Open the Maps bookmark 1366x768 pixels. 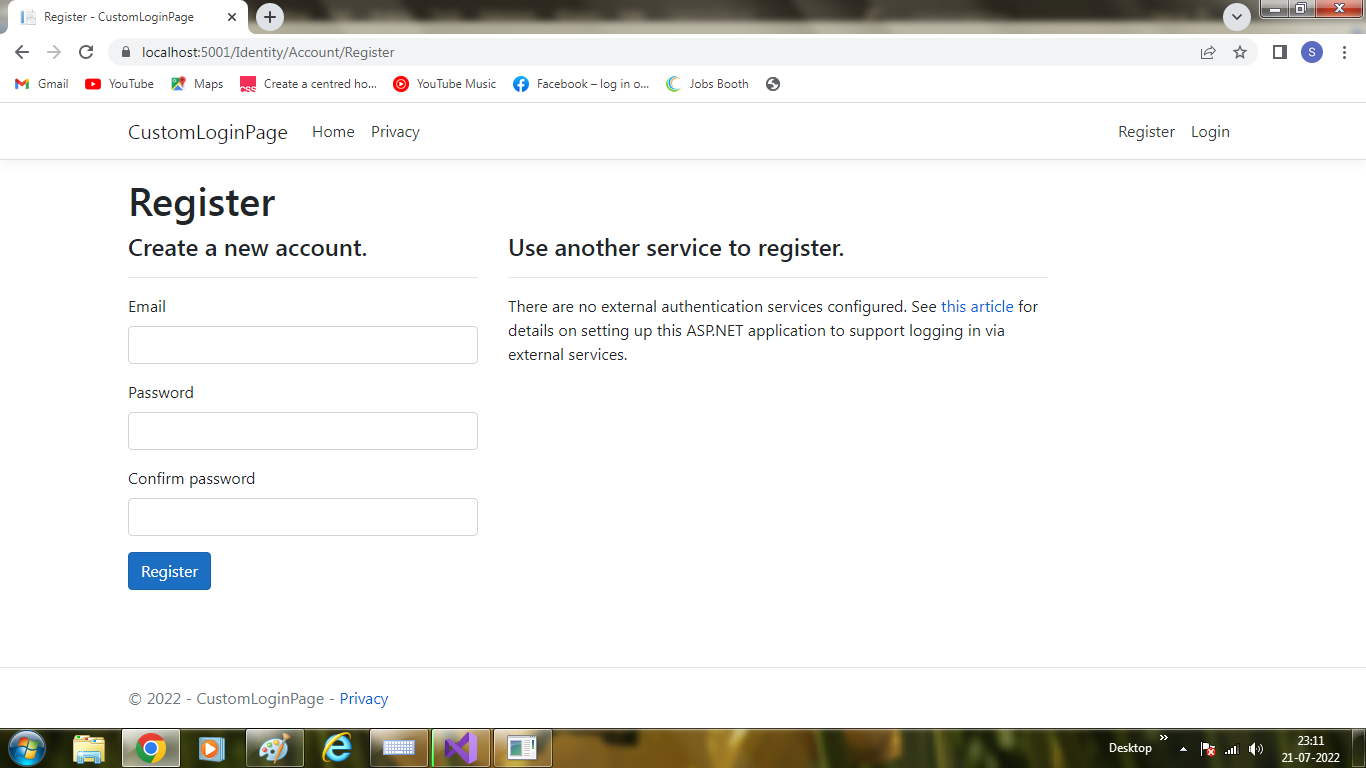click(197, 84)
